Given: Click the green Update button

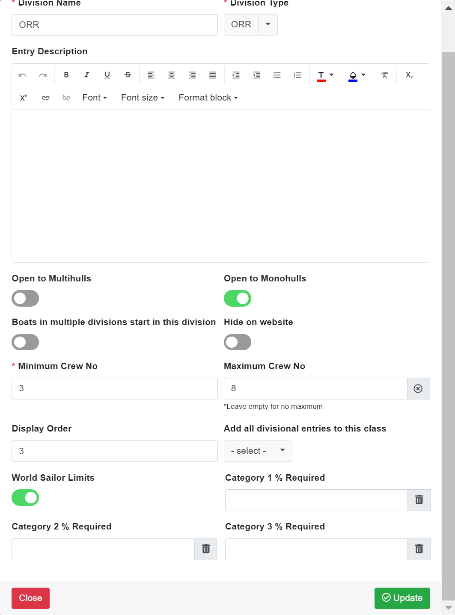Looking at the screenshot, I should point(402,598).
